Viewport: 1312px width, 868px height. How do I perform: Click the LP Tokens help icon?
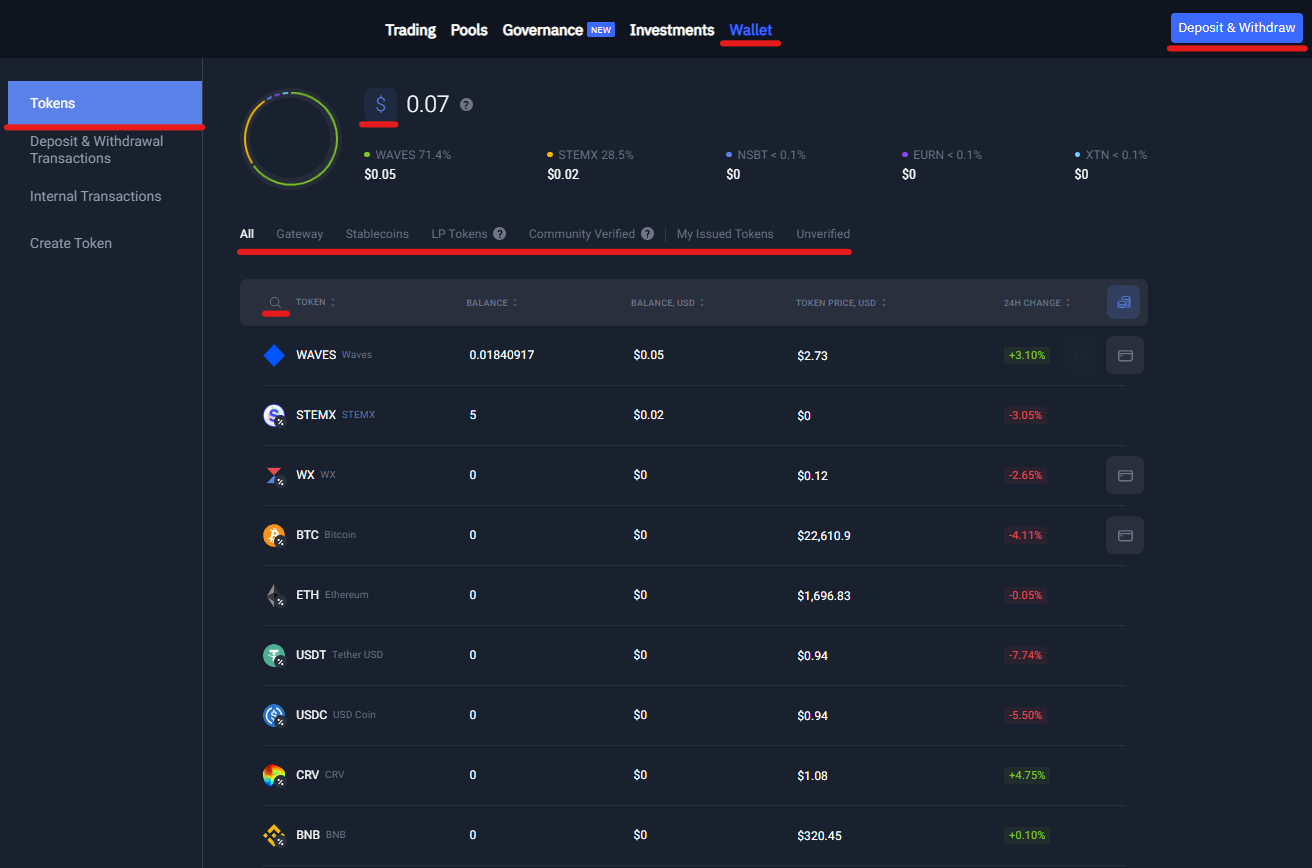[500, 234]
